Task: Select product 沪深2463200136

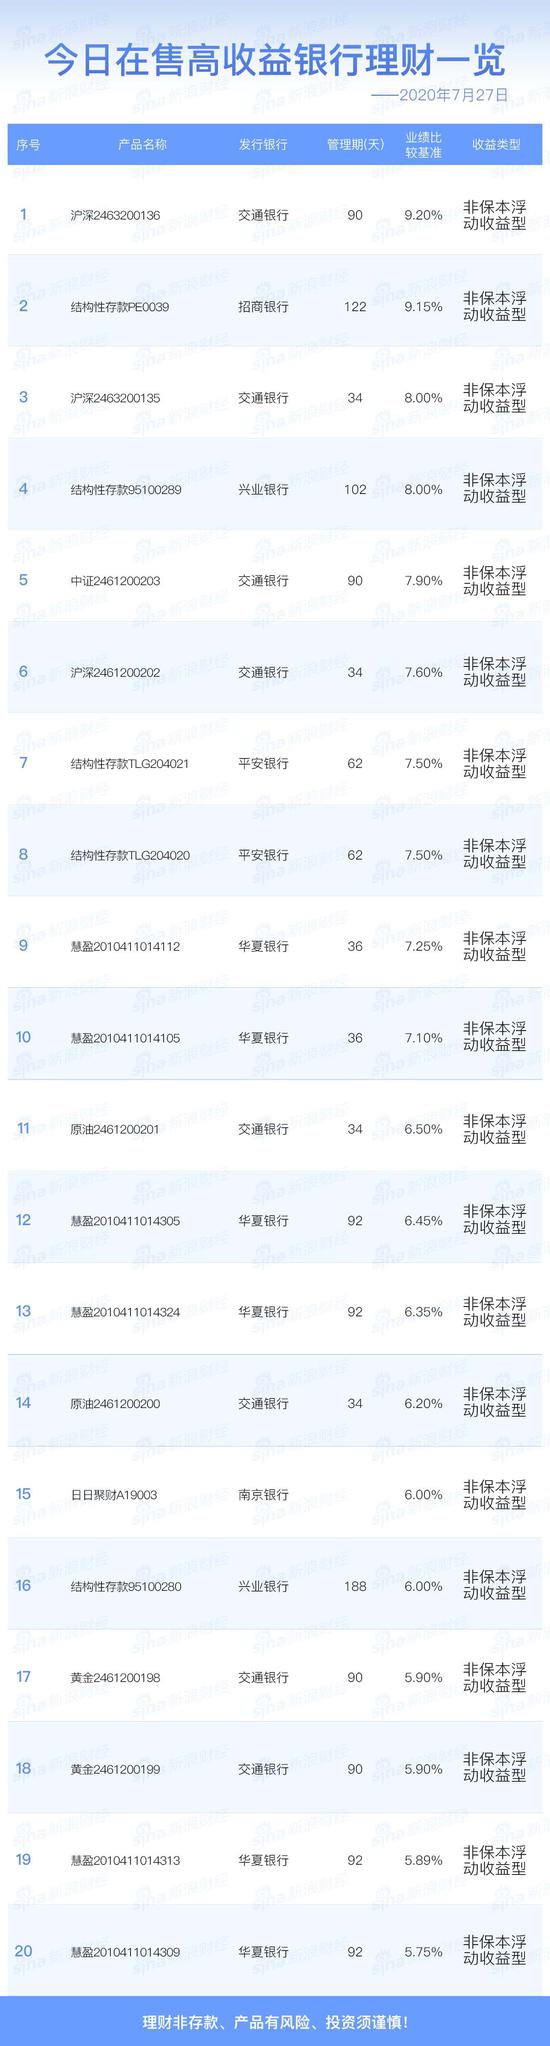Action: [116, 215]
